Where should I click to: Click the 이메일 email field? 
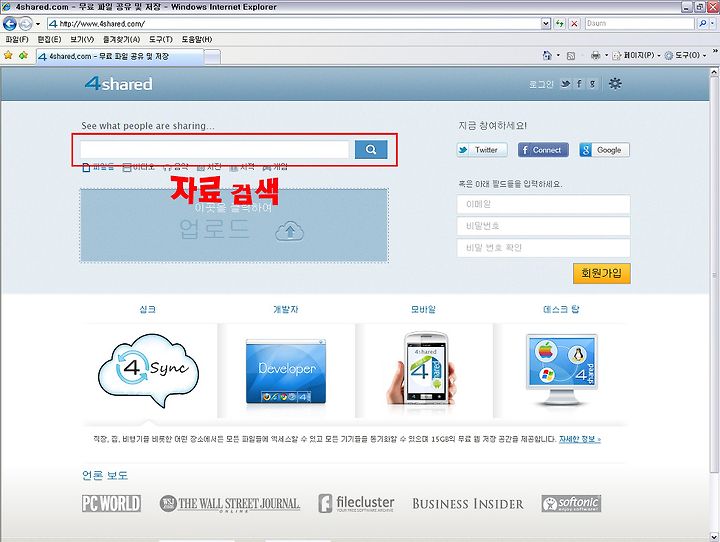coord(543,204)
